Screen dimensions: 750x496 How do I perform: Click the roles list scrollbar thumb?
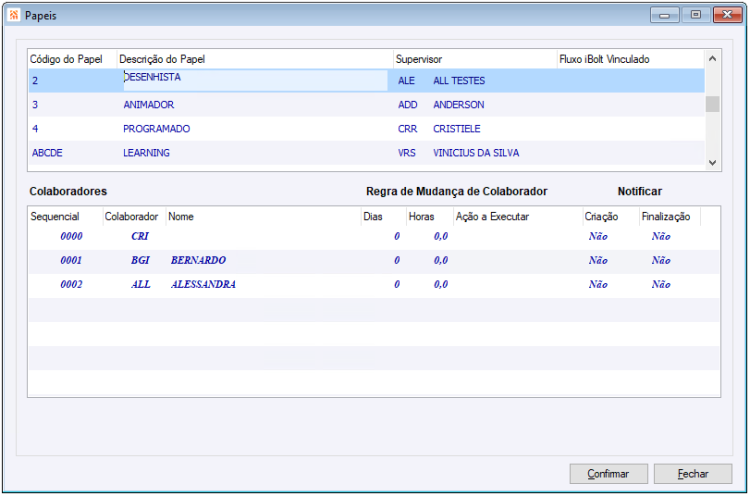coord(712,104)
